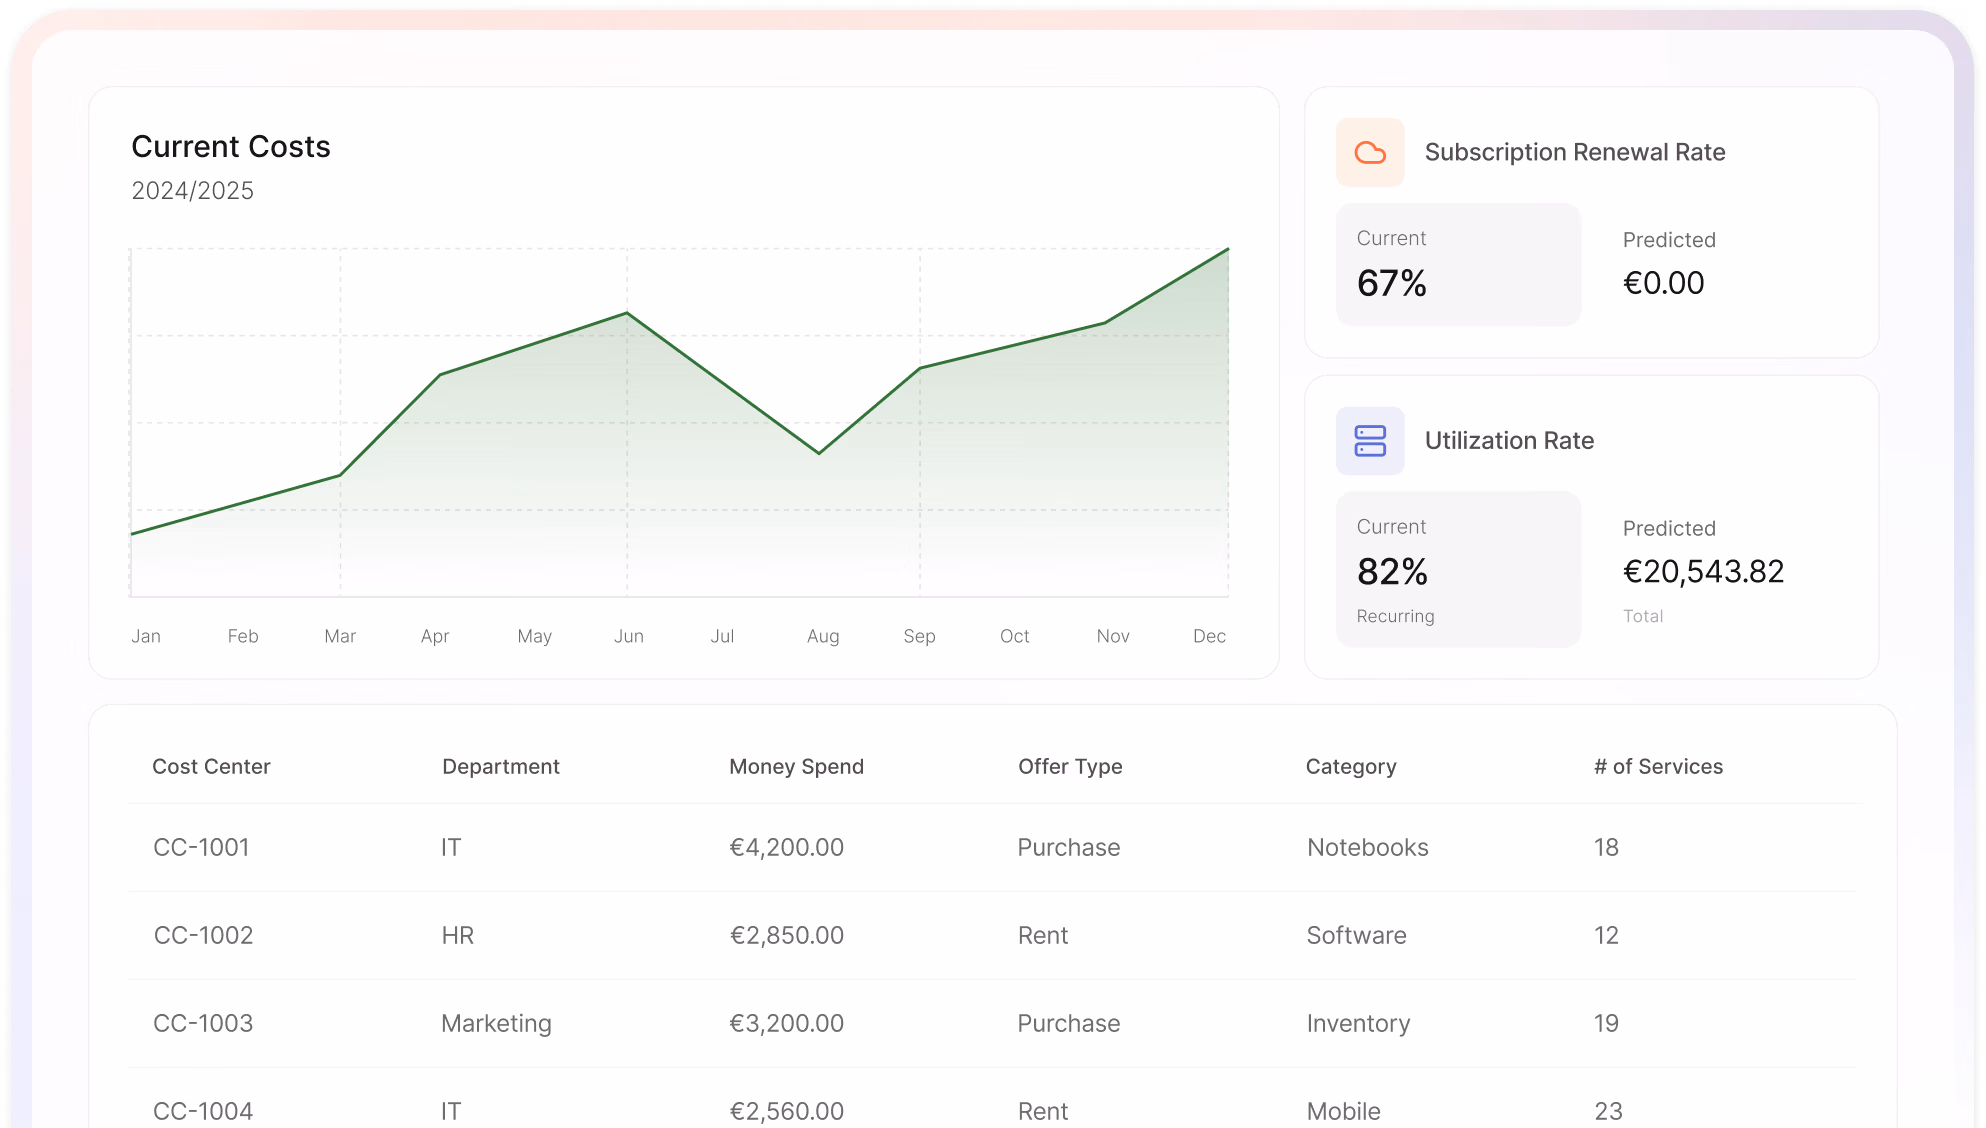The width and height of the screenshot is (1986, 1128).
Task: Click the cloud icon on Subscription Renewal Rate card
Action: 1369,152
